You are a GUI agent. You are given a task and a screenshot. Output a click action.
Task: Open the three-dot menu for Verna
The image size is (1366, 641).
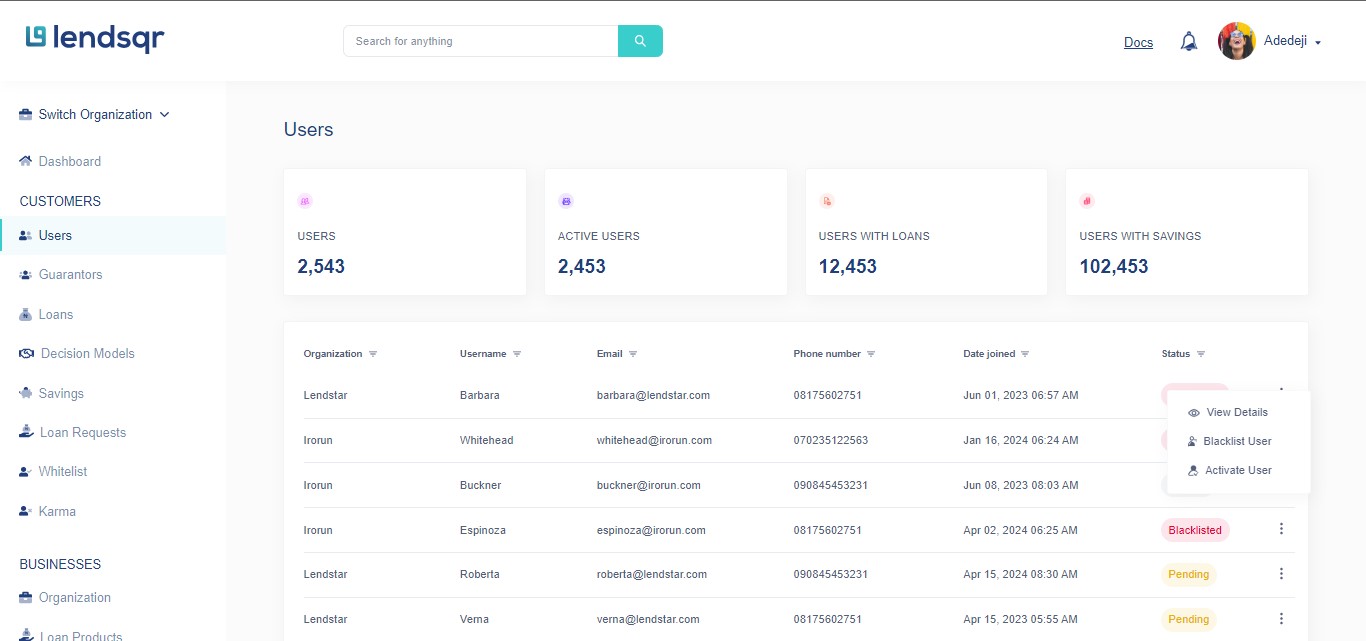coord(1281,618)
